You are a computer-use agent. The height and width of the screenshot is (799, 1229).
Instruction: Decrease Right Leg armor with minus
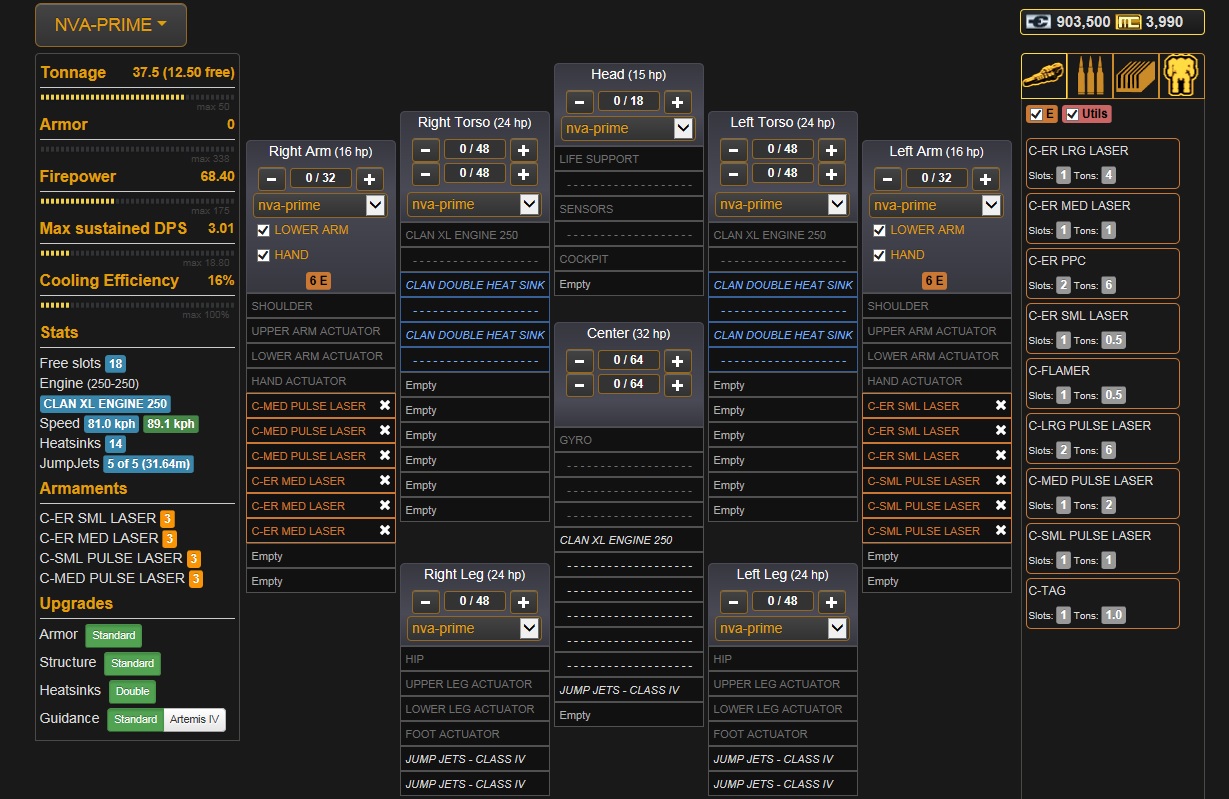coord(426,602)
